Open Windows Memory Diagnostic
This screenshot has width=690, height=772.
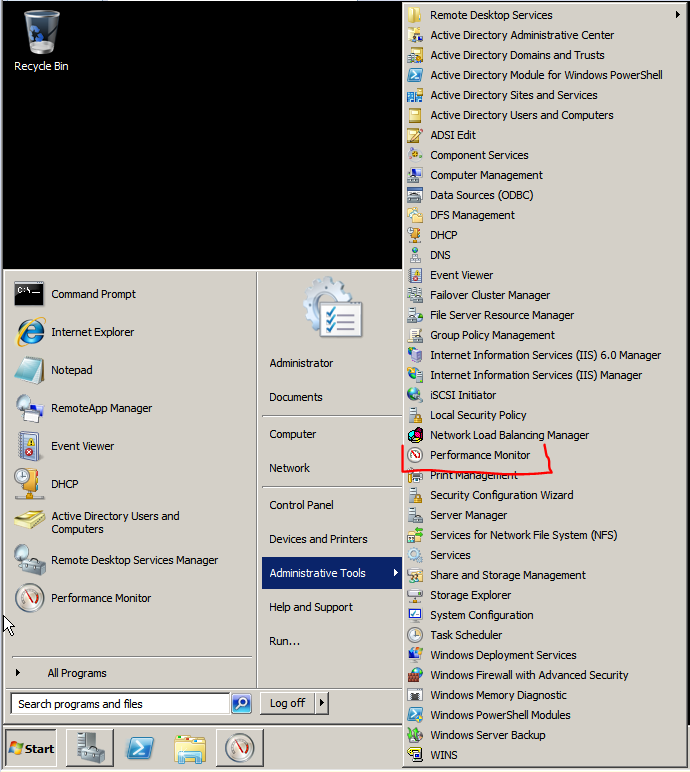[x=498, y=695]
